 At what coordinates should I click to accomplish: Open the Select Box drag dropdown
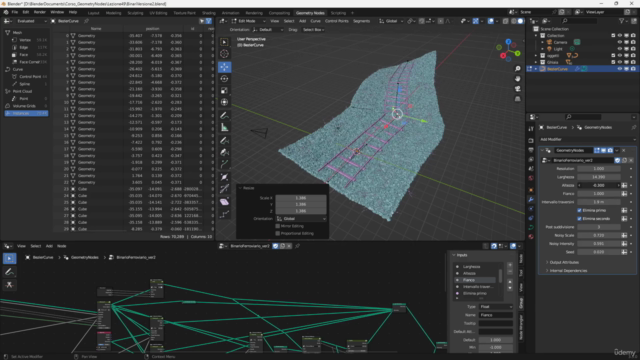[313, 30]
